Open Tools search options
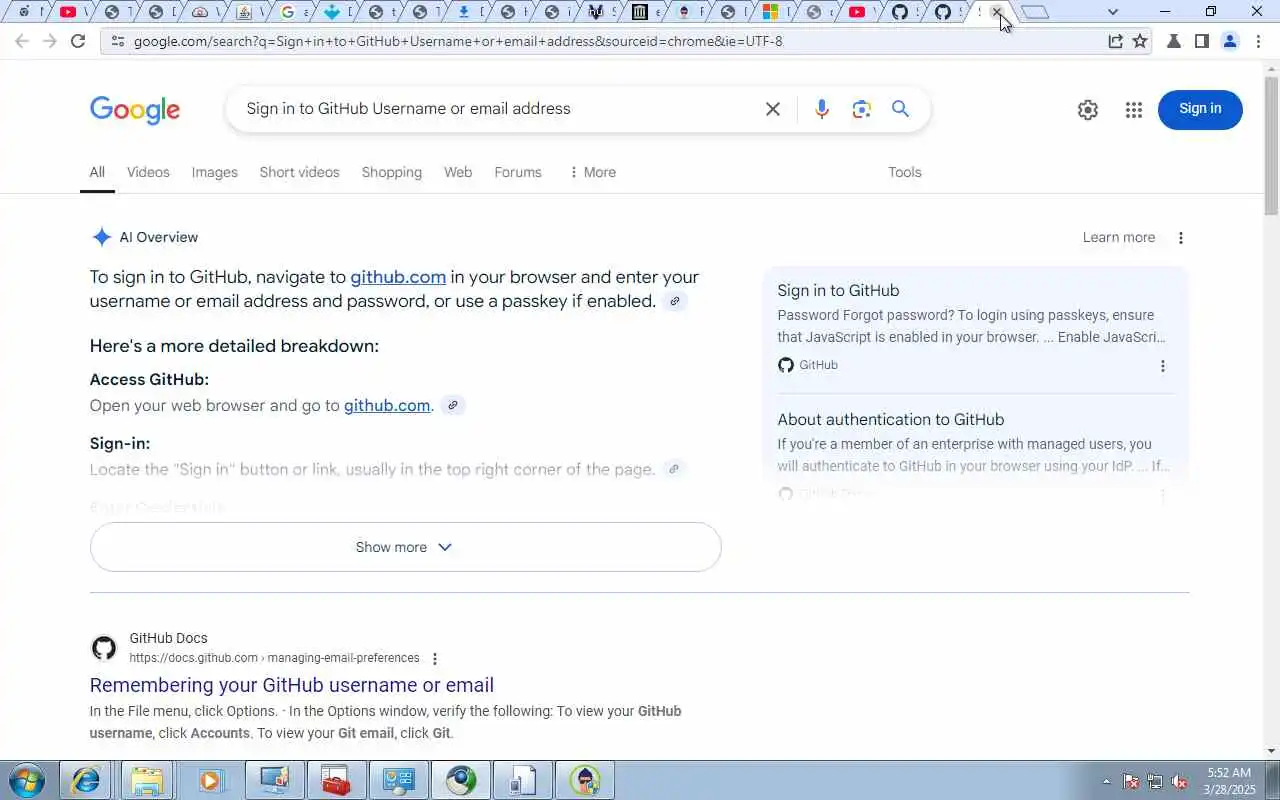The image size is (1280, 800). [905, 172]
